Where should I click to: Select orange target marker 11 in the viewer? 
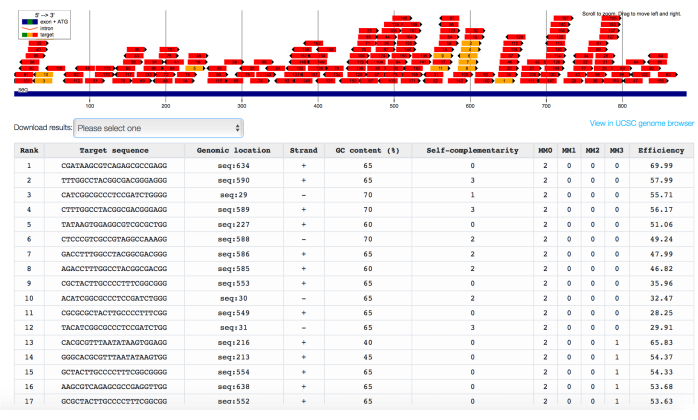(439, 68)
